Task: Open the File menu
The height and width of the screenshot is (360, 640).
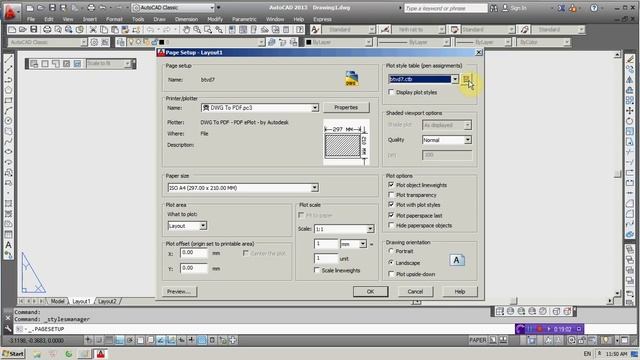Action: 31,19
